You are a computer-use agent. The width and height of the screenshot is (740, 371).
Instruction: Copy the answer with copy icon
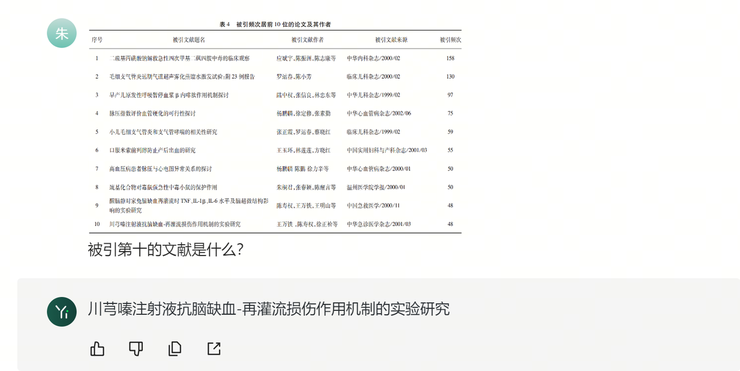coord(175,349)
